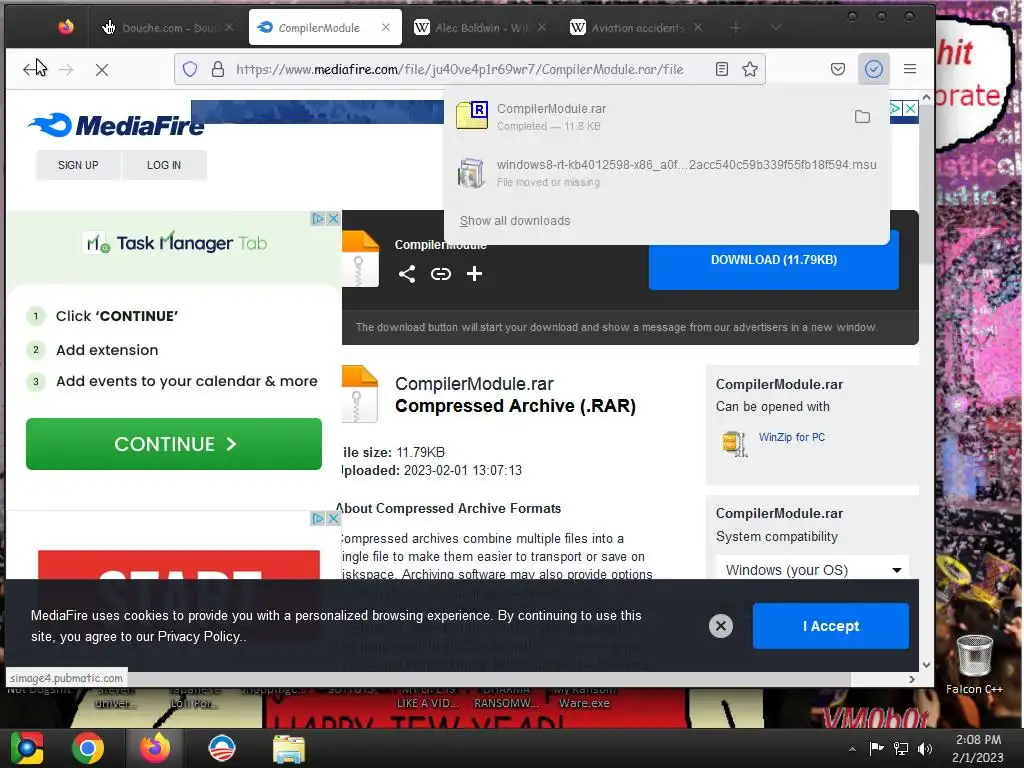Click the forward navigation arrow
Image resolution: width=1024 pixels, height=768 pixels.
click(67, 69)
